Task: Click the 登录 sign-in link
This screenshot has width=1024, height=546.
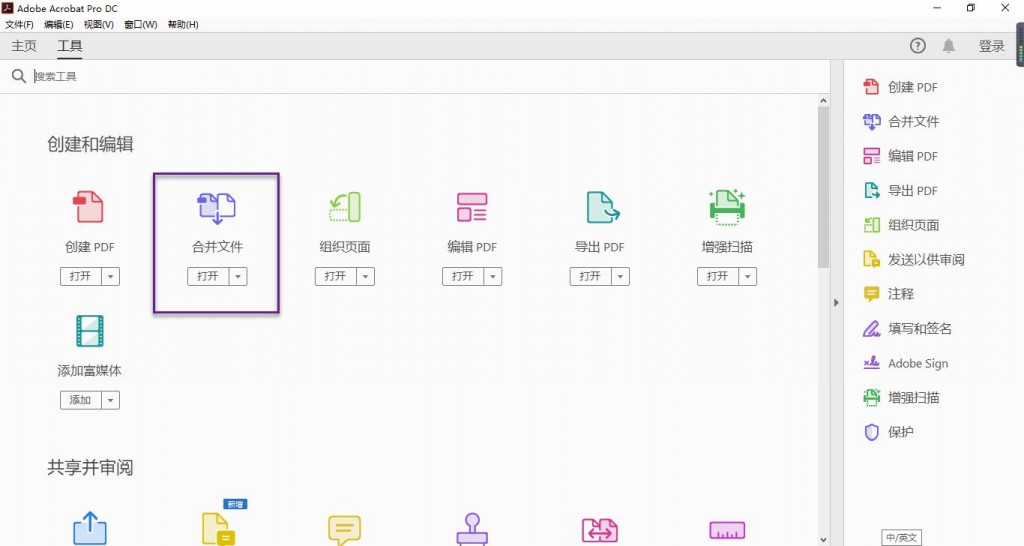Action: click(x=991, y=46)
